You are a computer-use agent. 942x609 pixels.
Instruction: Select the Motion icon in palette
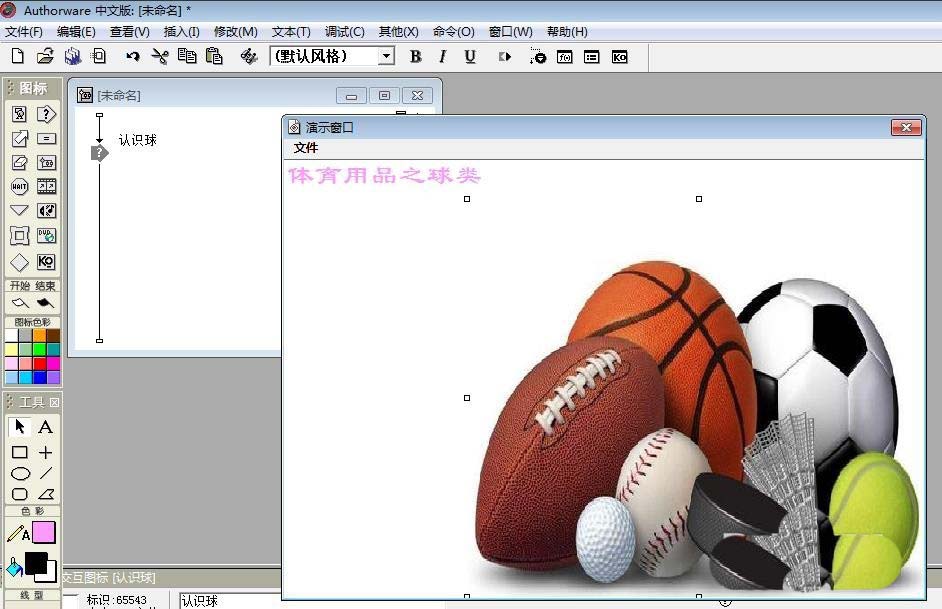[19, 139]
